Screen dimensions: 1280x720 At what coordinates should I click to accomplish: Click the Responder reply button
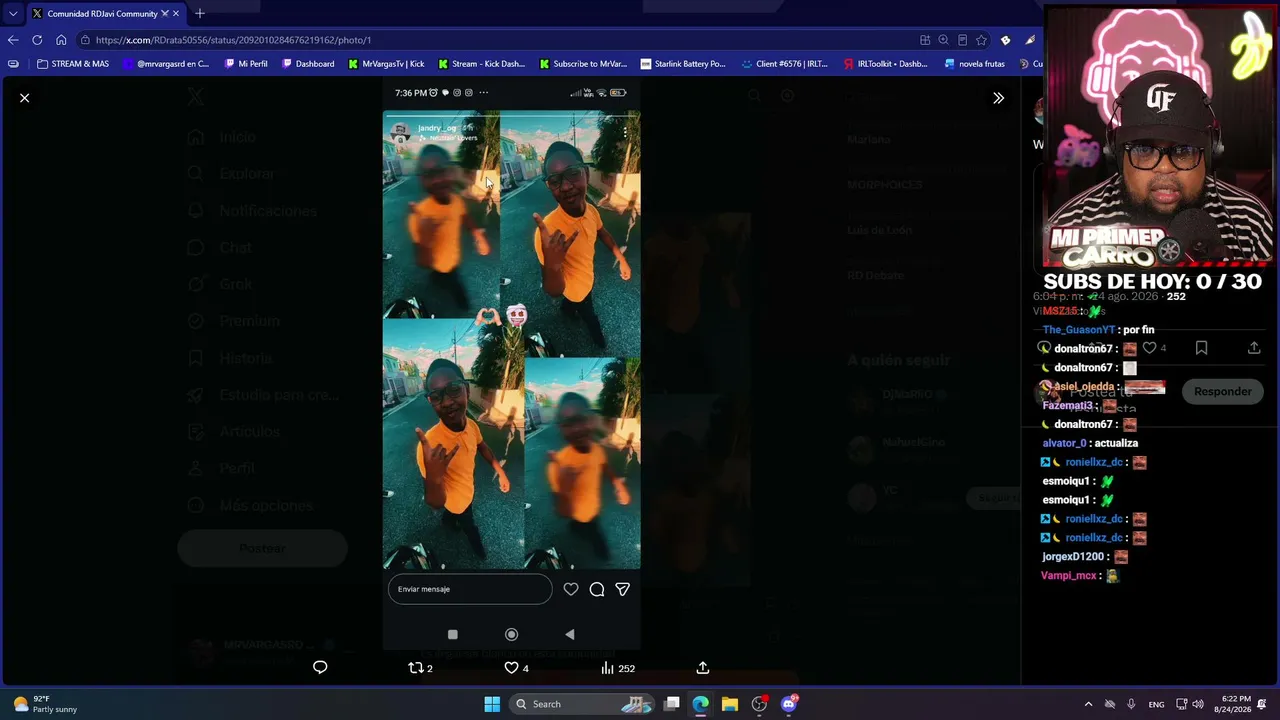1222,392
